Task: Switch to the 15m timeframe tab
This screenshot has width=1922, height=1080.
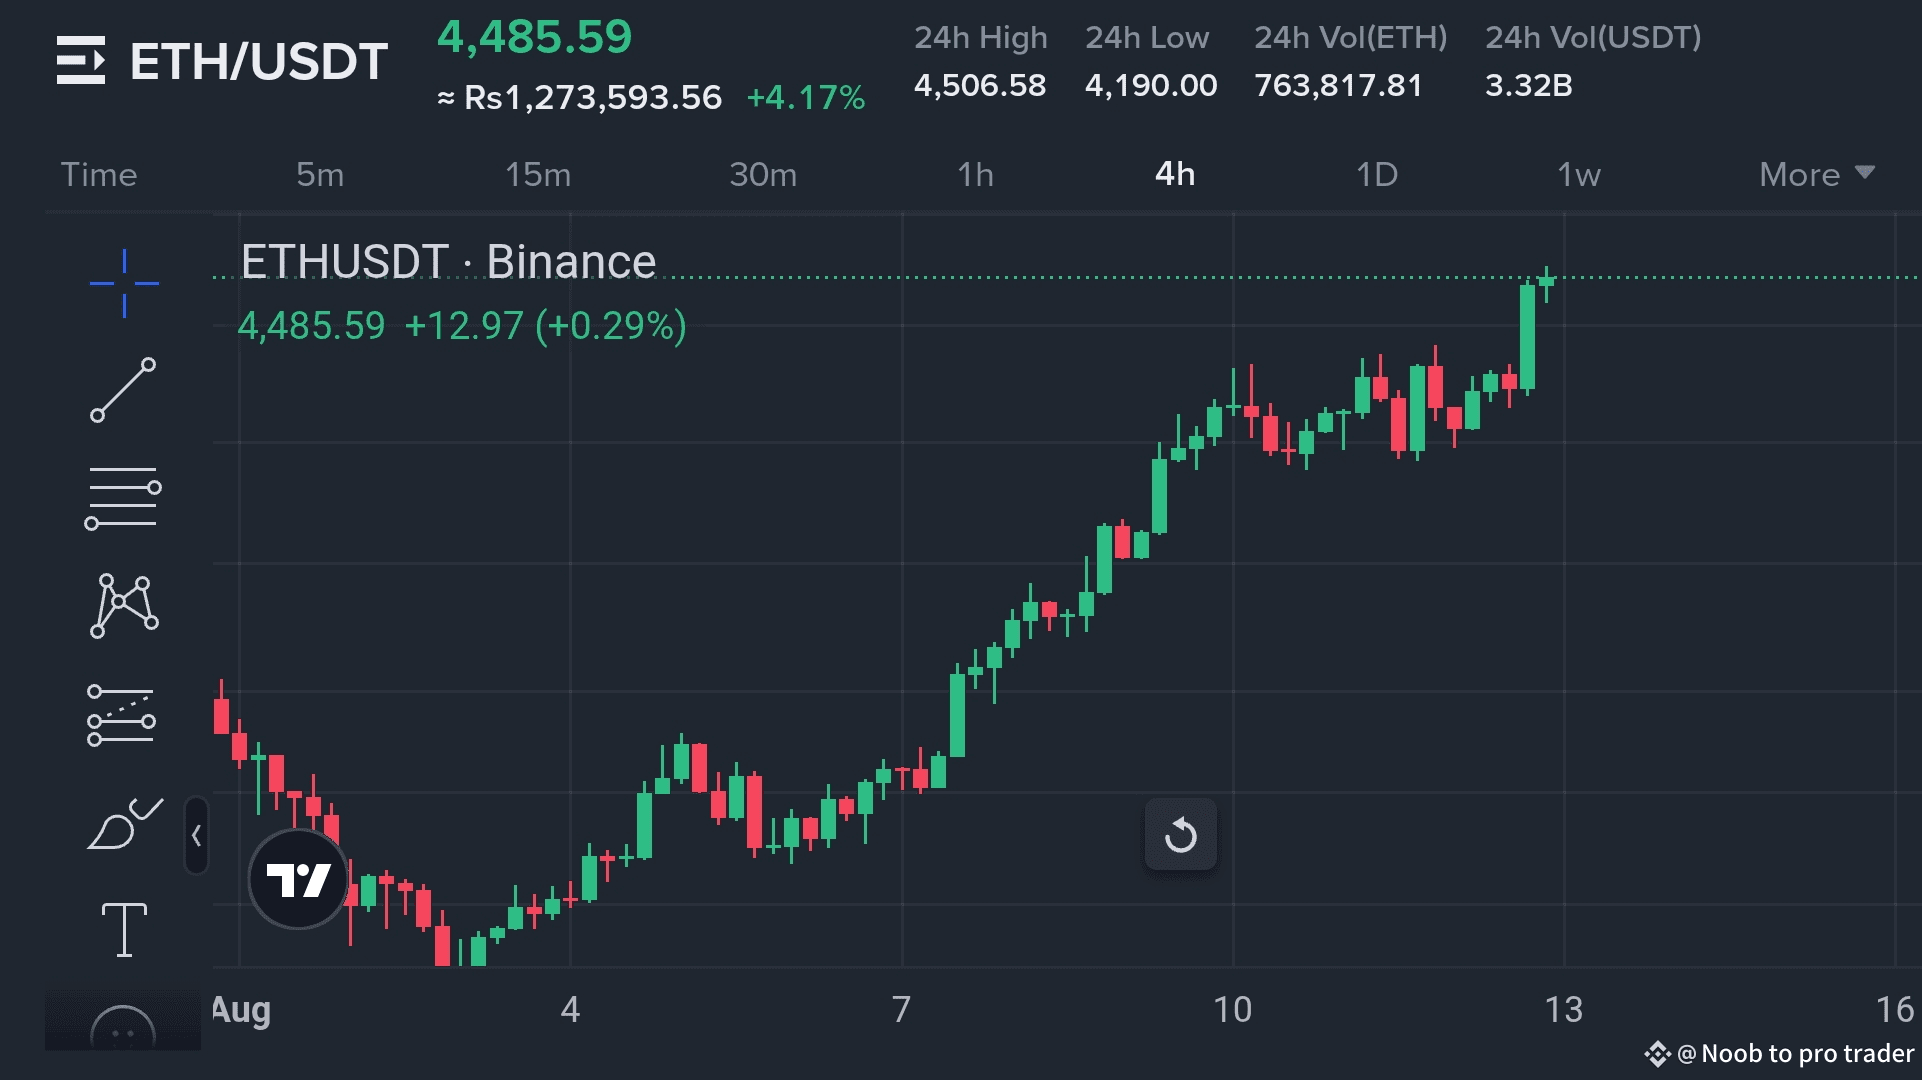Action: coord(537,174)
